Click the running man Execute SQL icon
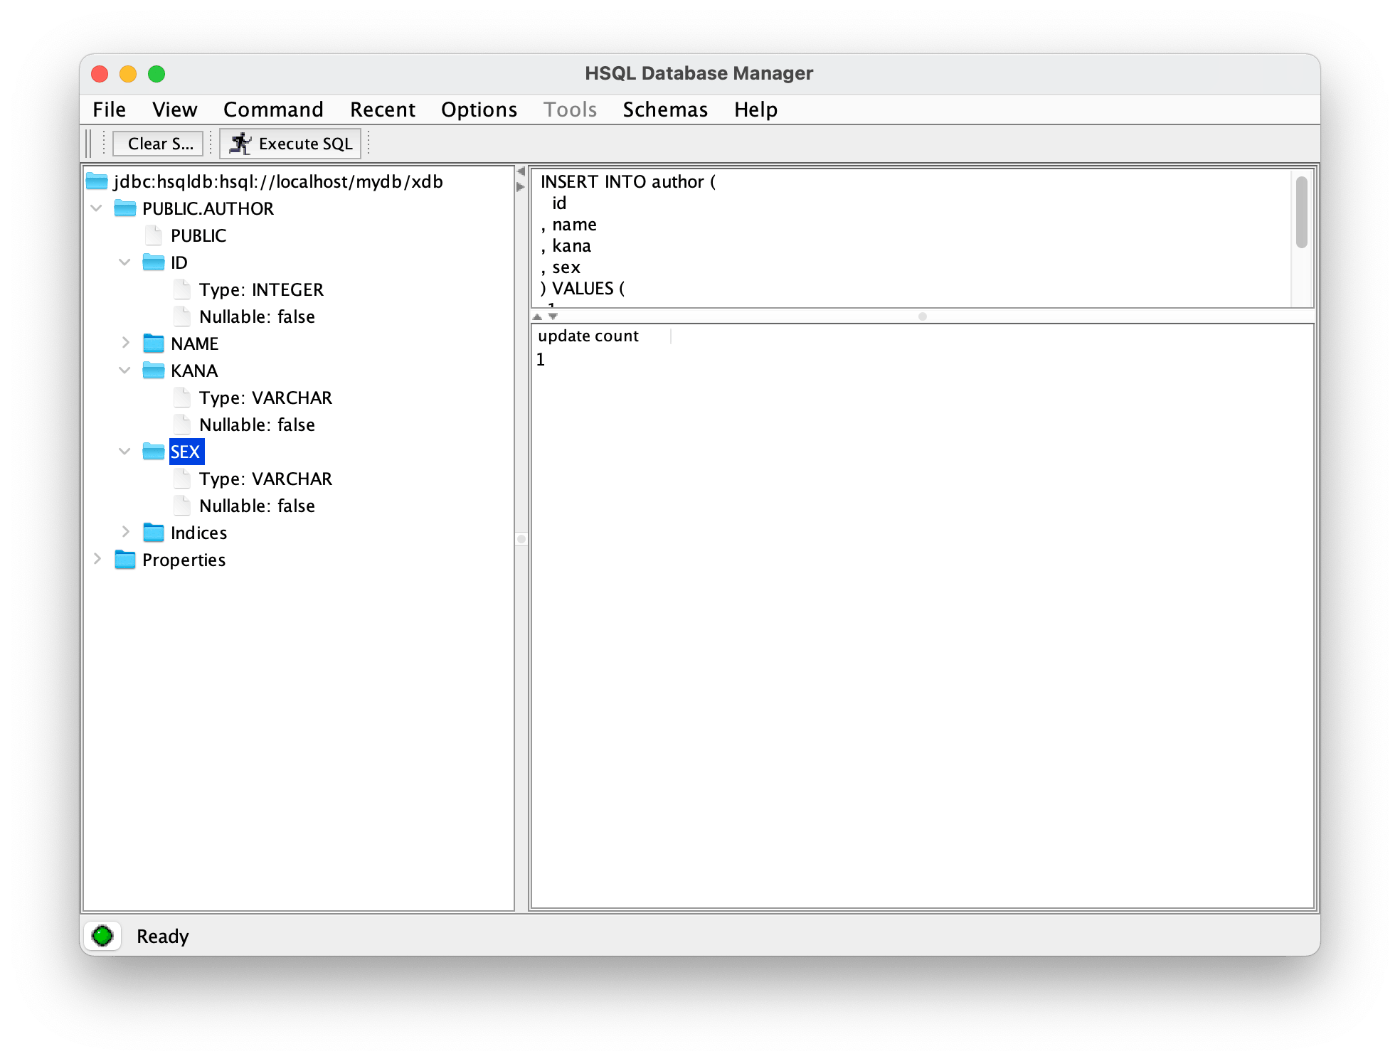Image resolution: width=1400 pixels, height=1061 pixels. 240,143
